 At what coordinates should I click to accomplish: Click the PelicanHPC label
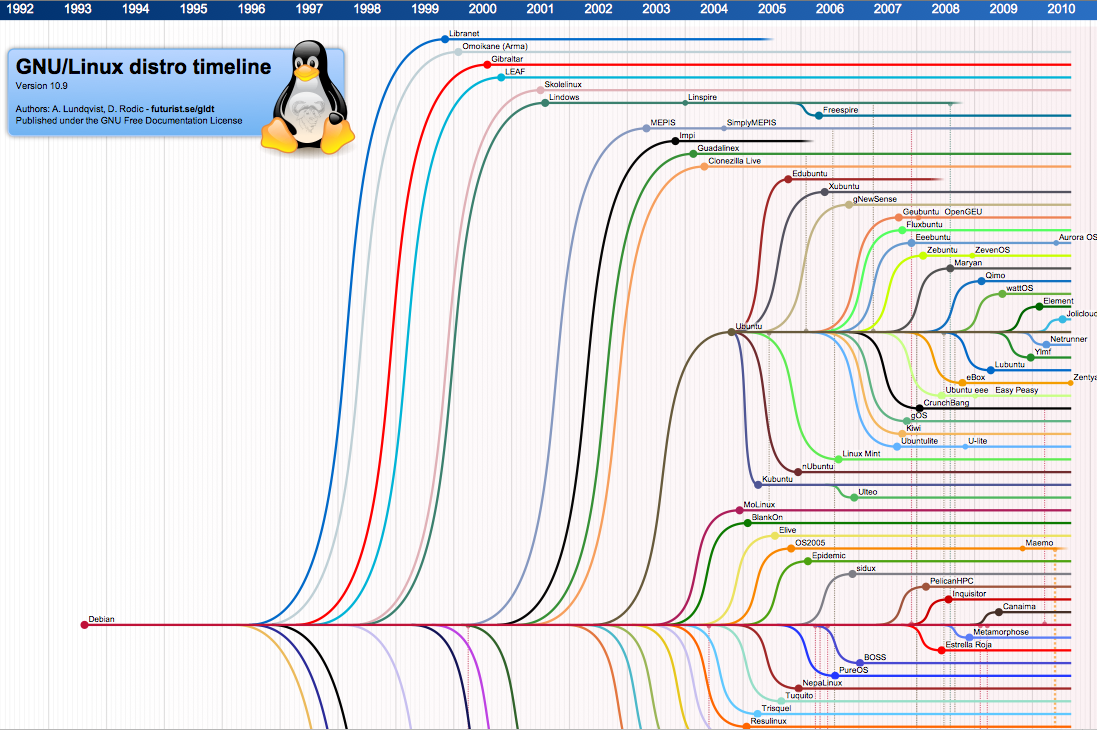(x=951, y=581)
